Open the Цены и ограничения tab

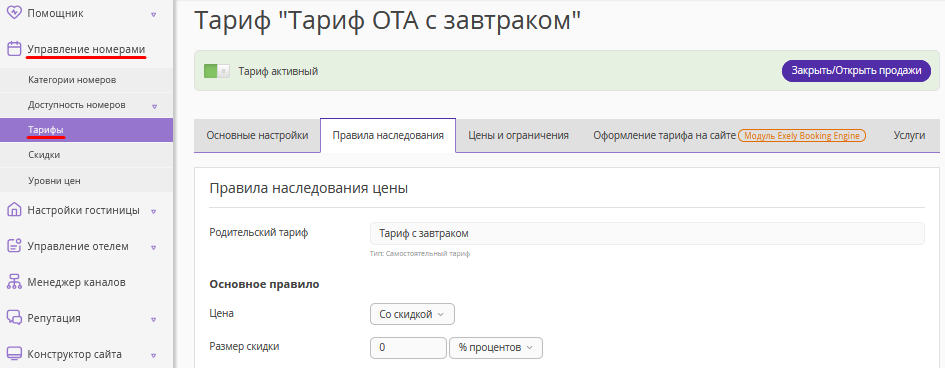pos(519,136)
